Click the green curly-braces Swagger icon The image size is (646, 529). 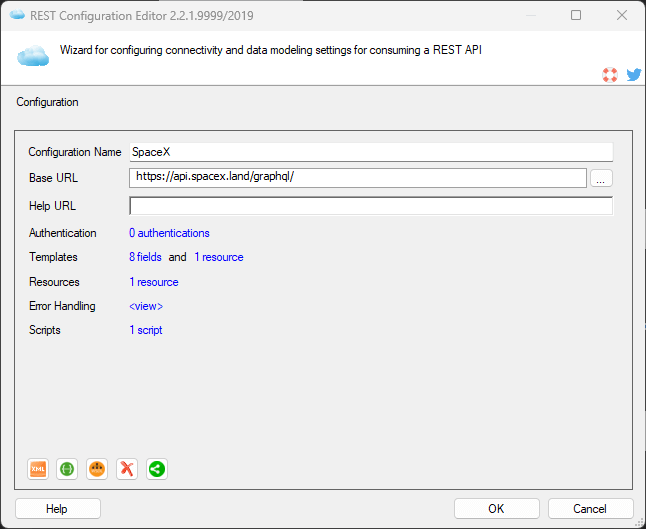coord(67,469)
